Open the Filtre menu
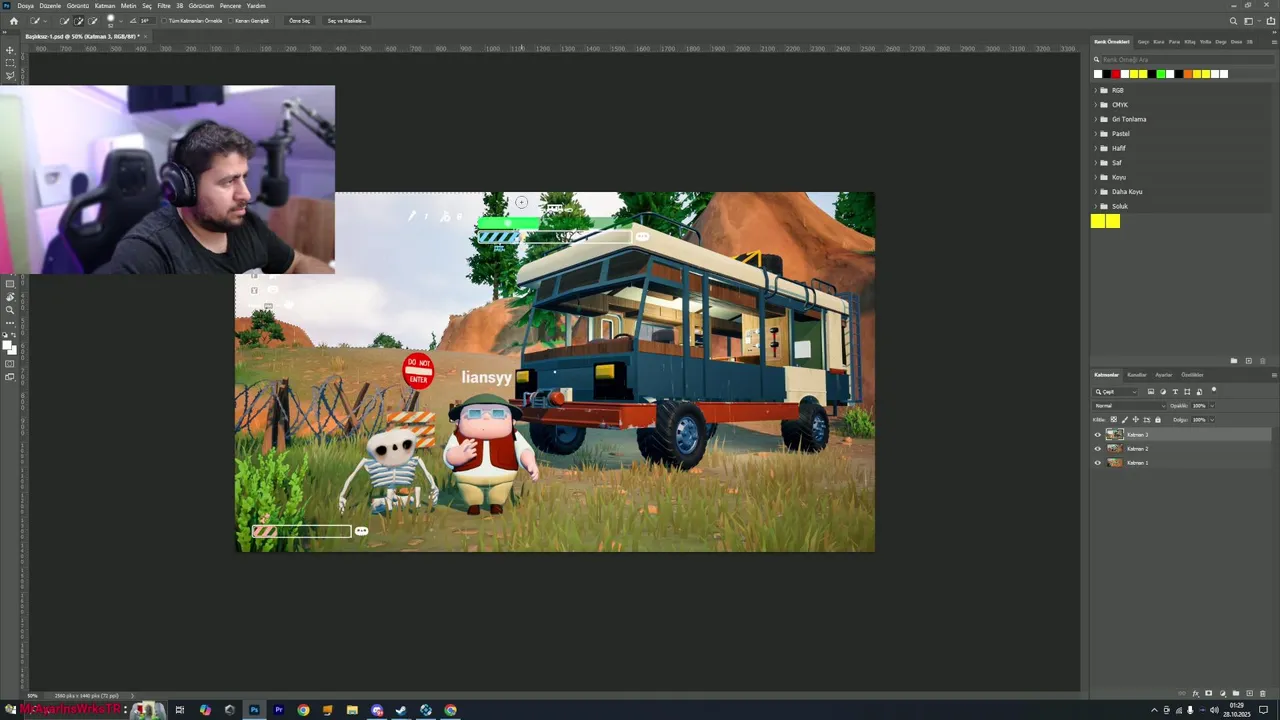The image size is (1280, 720). coord(164,6)
